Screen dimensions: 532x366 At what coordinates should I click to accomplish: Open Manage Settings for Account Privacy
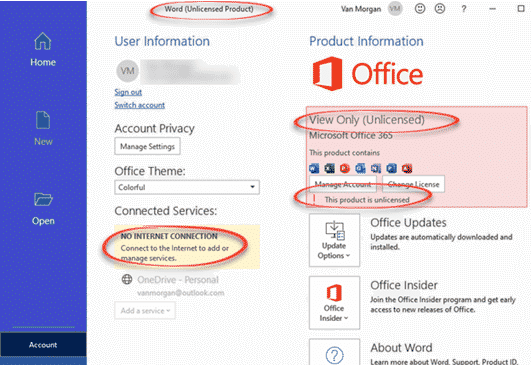coord(147,146)
